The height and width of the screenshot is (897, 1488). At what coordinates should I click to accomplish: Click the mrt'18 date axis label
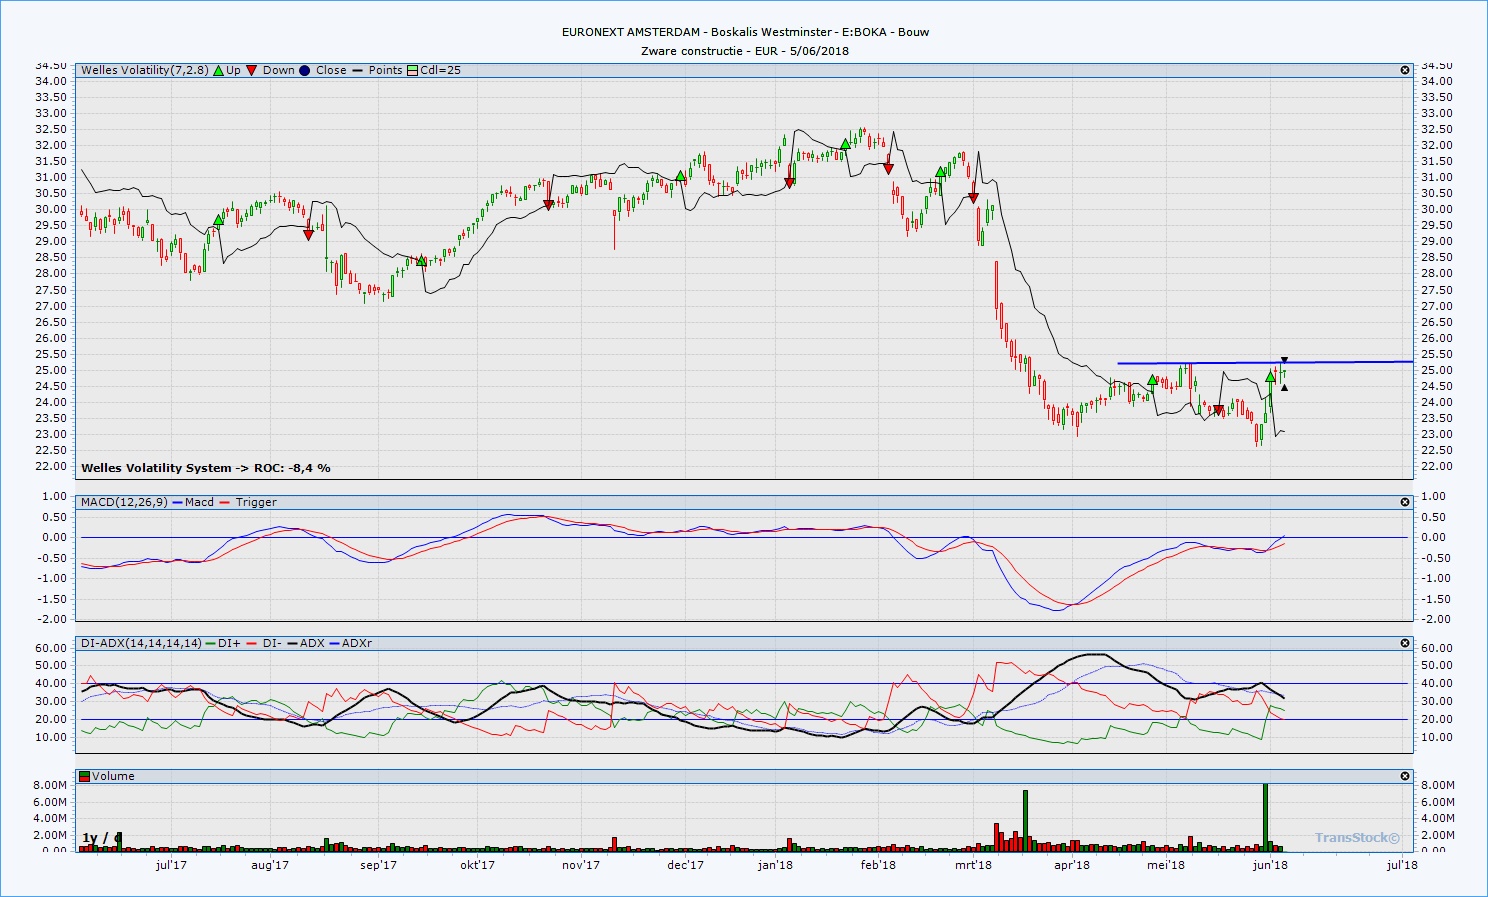(973, 865)
